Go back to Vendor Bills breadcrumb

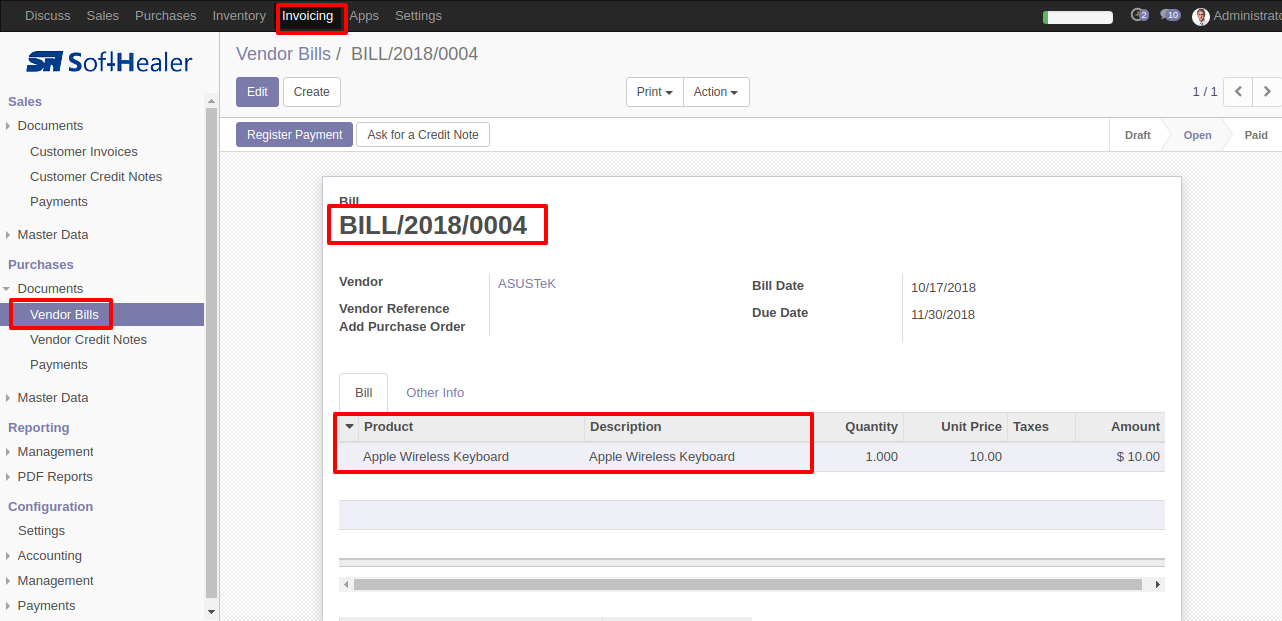click(x=283, y=54)
